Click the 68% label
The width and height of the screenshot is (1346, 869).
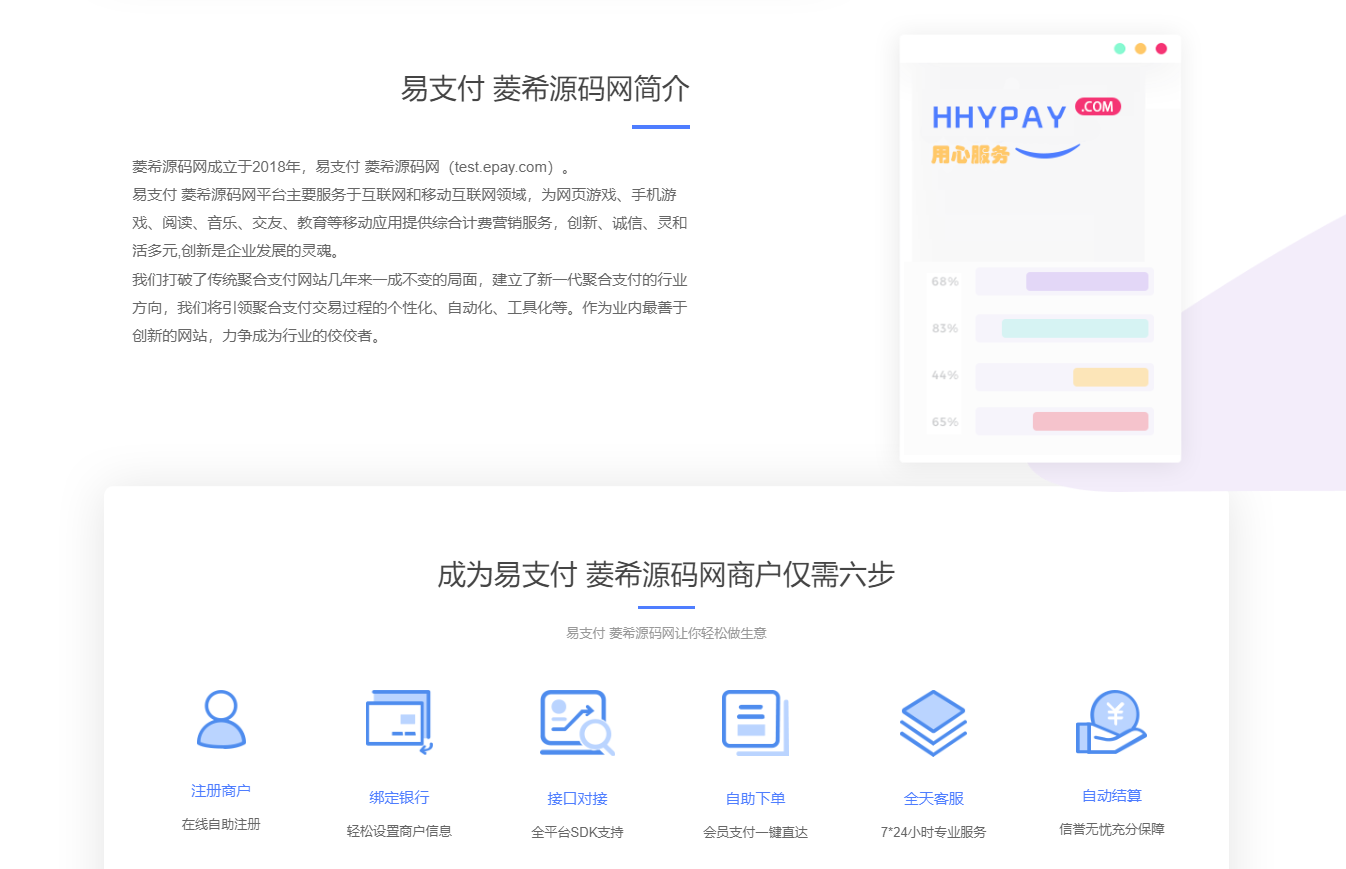point(945,281)
